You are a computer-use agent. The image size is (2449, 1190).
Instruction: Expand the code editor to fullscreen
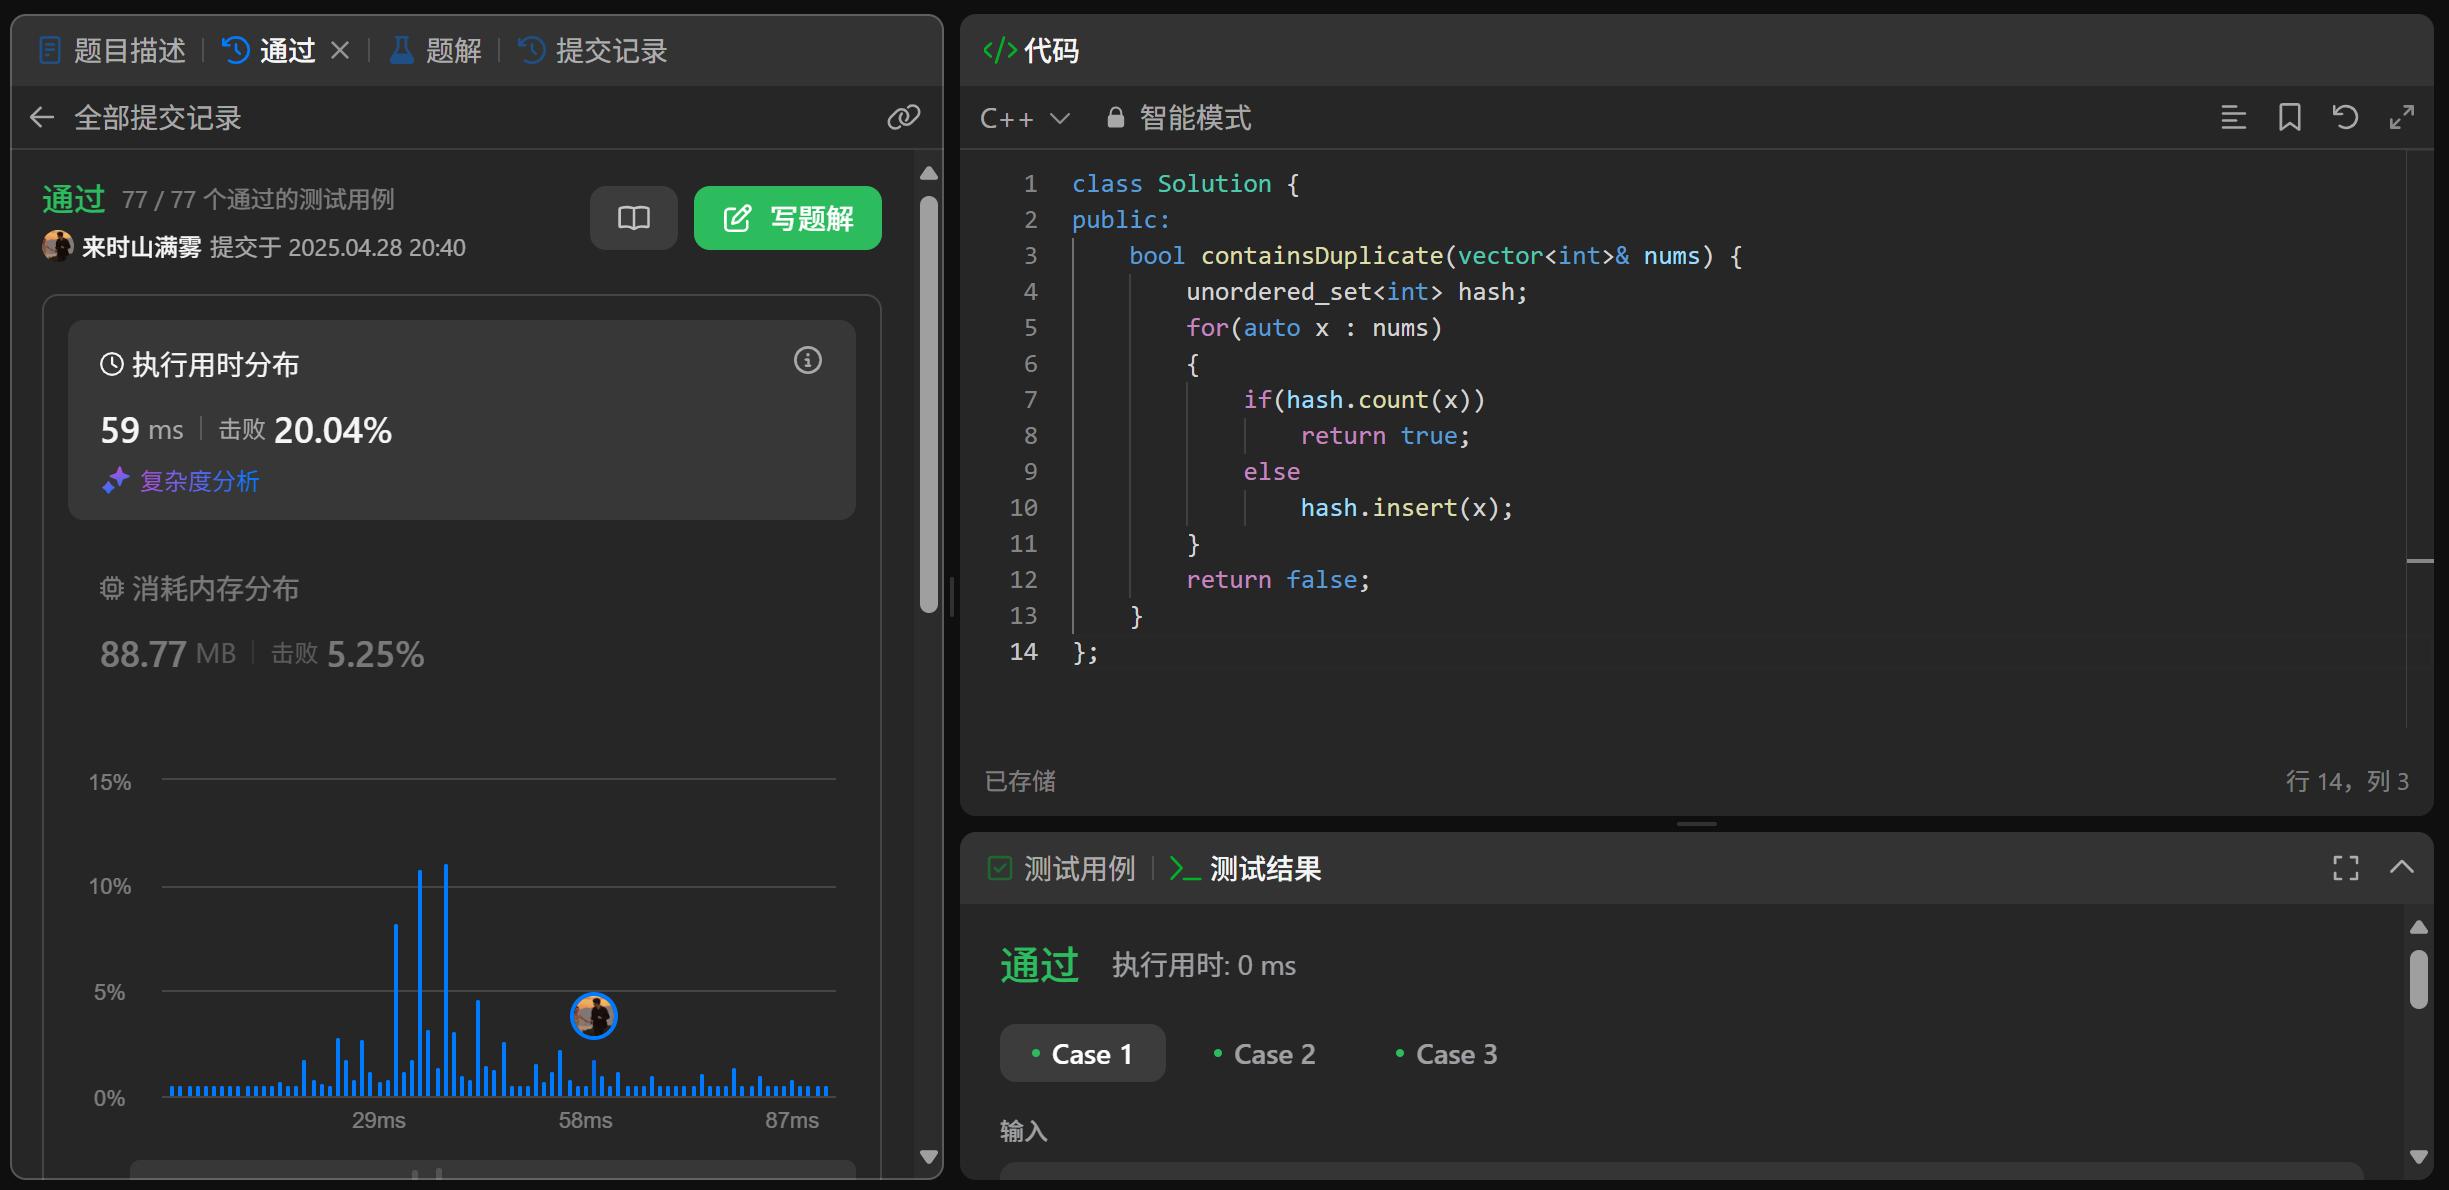coord(2401,118)
